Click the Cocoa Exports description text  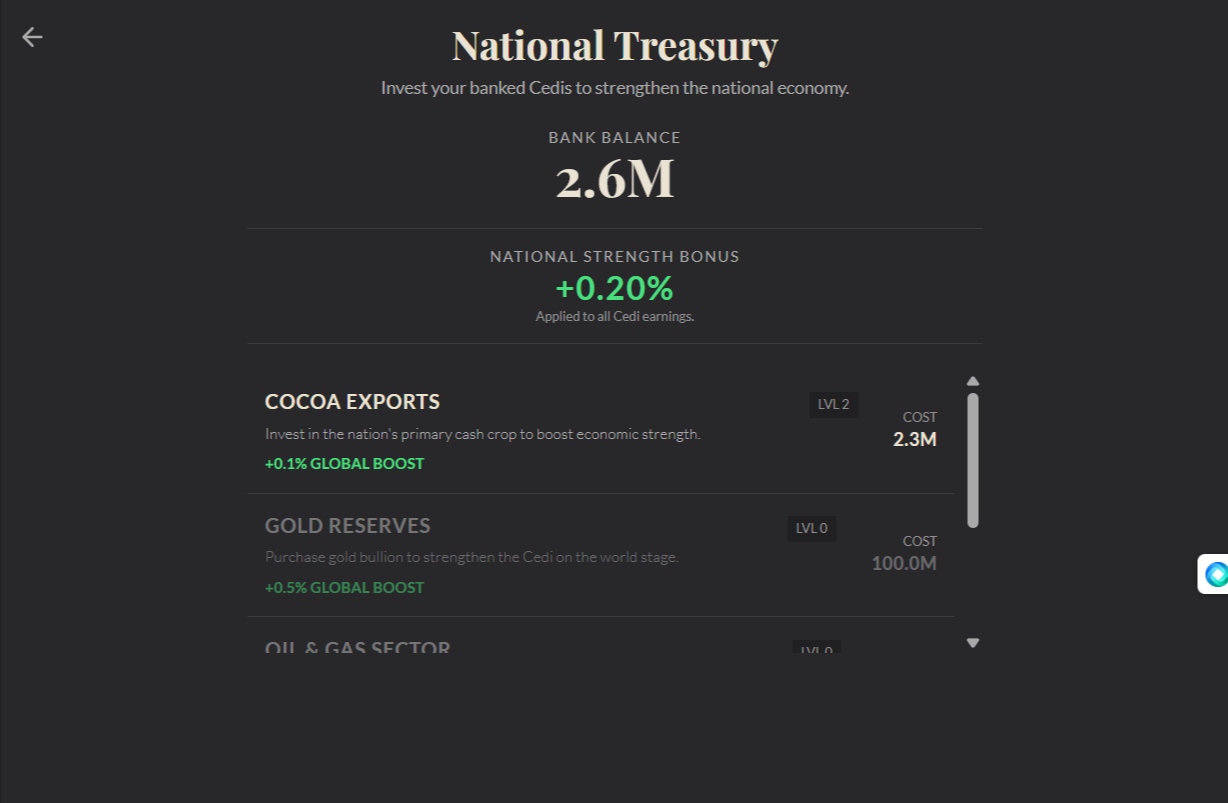coord(482,434)
